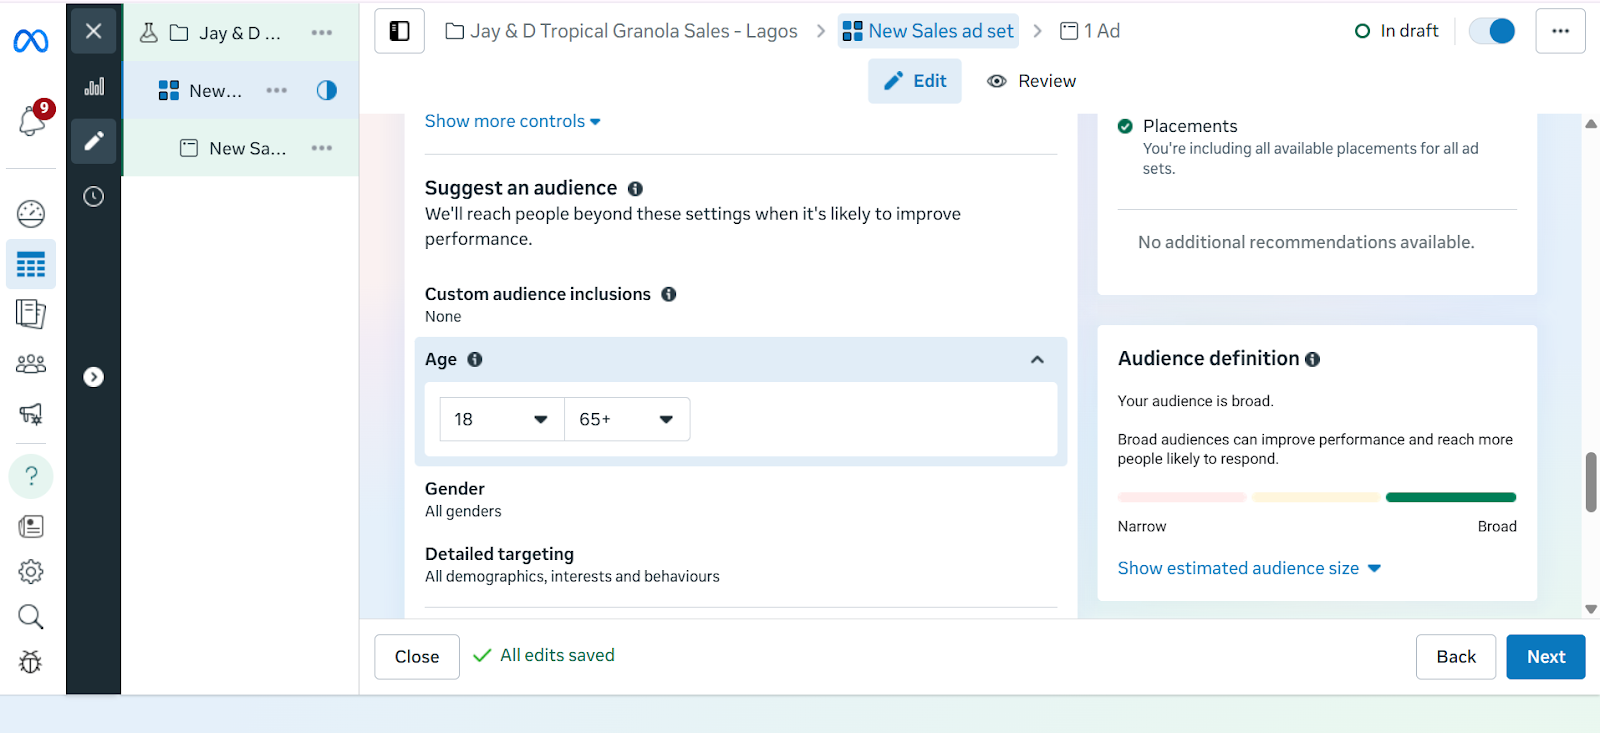The height and width of the screenshot is (733, 1600).
Task: Click scrollbar up arrow
Action: click(1591, 124)
